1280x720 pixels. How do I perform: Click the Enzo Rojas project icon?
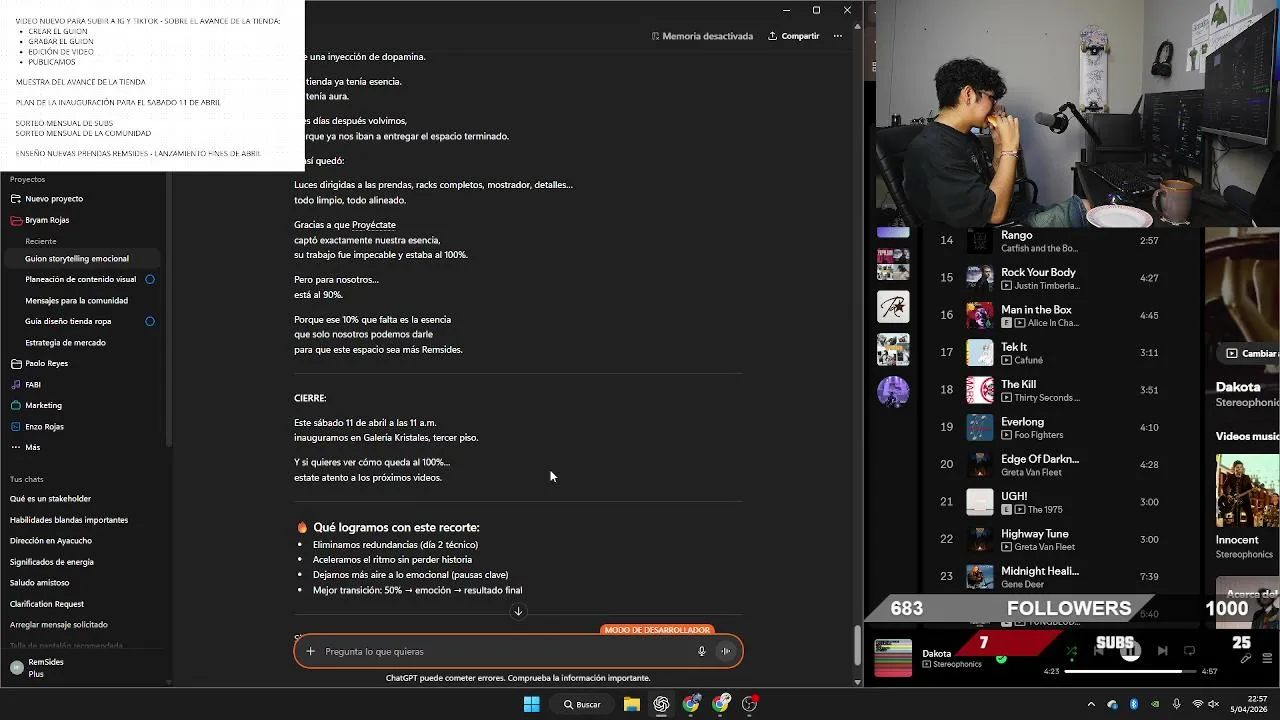(16, 427)
